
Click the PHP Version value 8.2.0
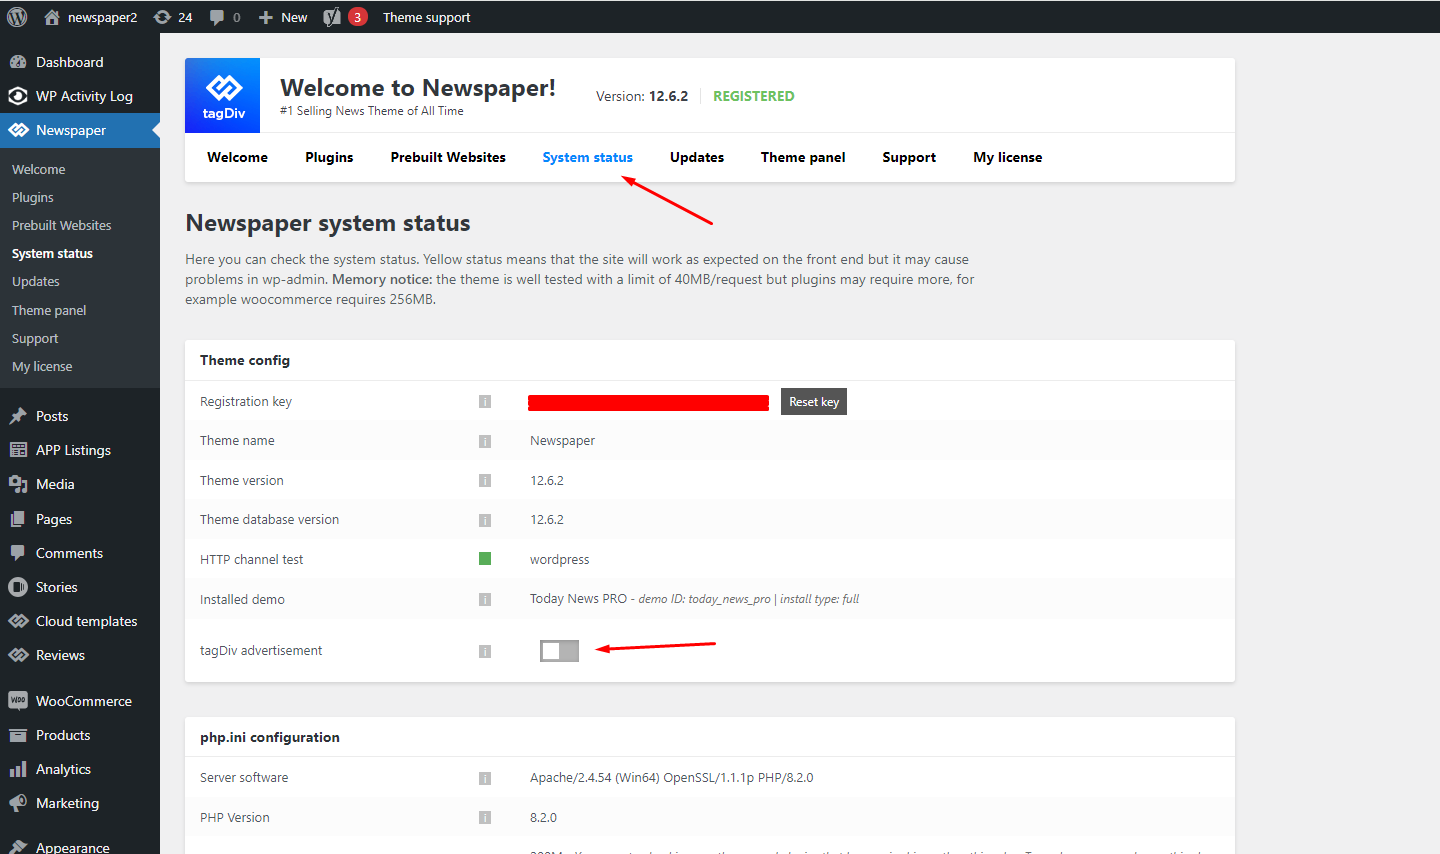pyautogui.click(x=544, y=817)
